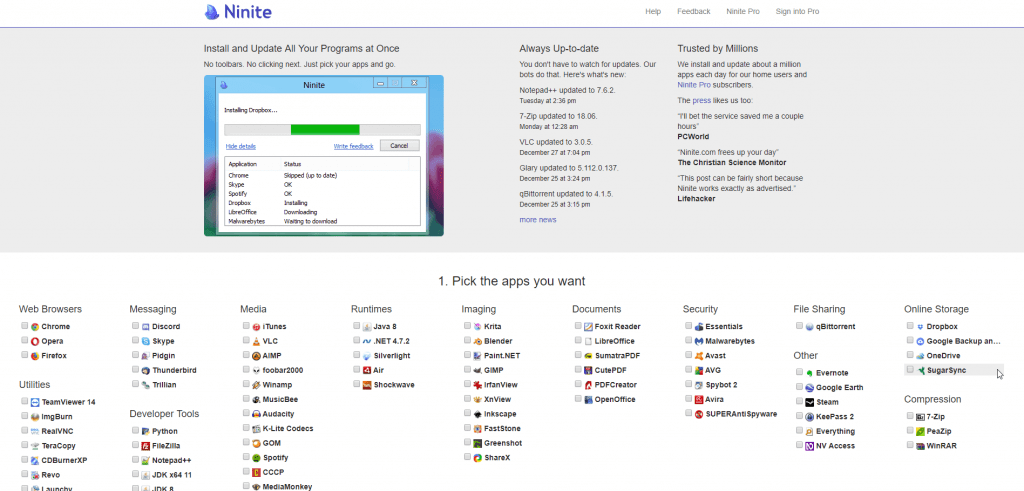Check the Chrome checkbox
The height and width of the screenshot is (491, 1024).
coord(24,326)
